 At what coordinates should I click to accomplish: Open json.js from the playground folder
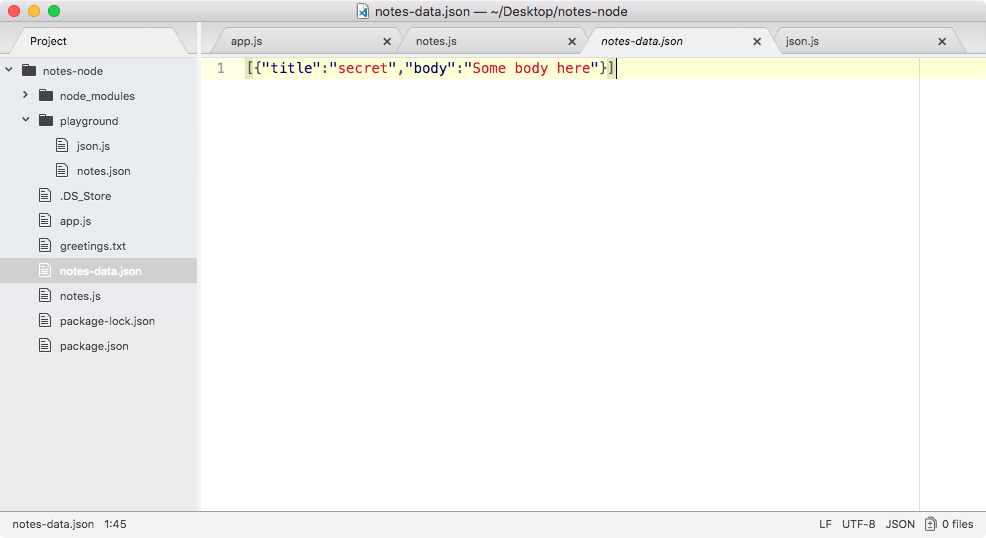(93, 146)
